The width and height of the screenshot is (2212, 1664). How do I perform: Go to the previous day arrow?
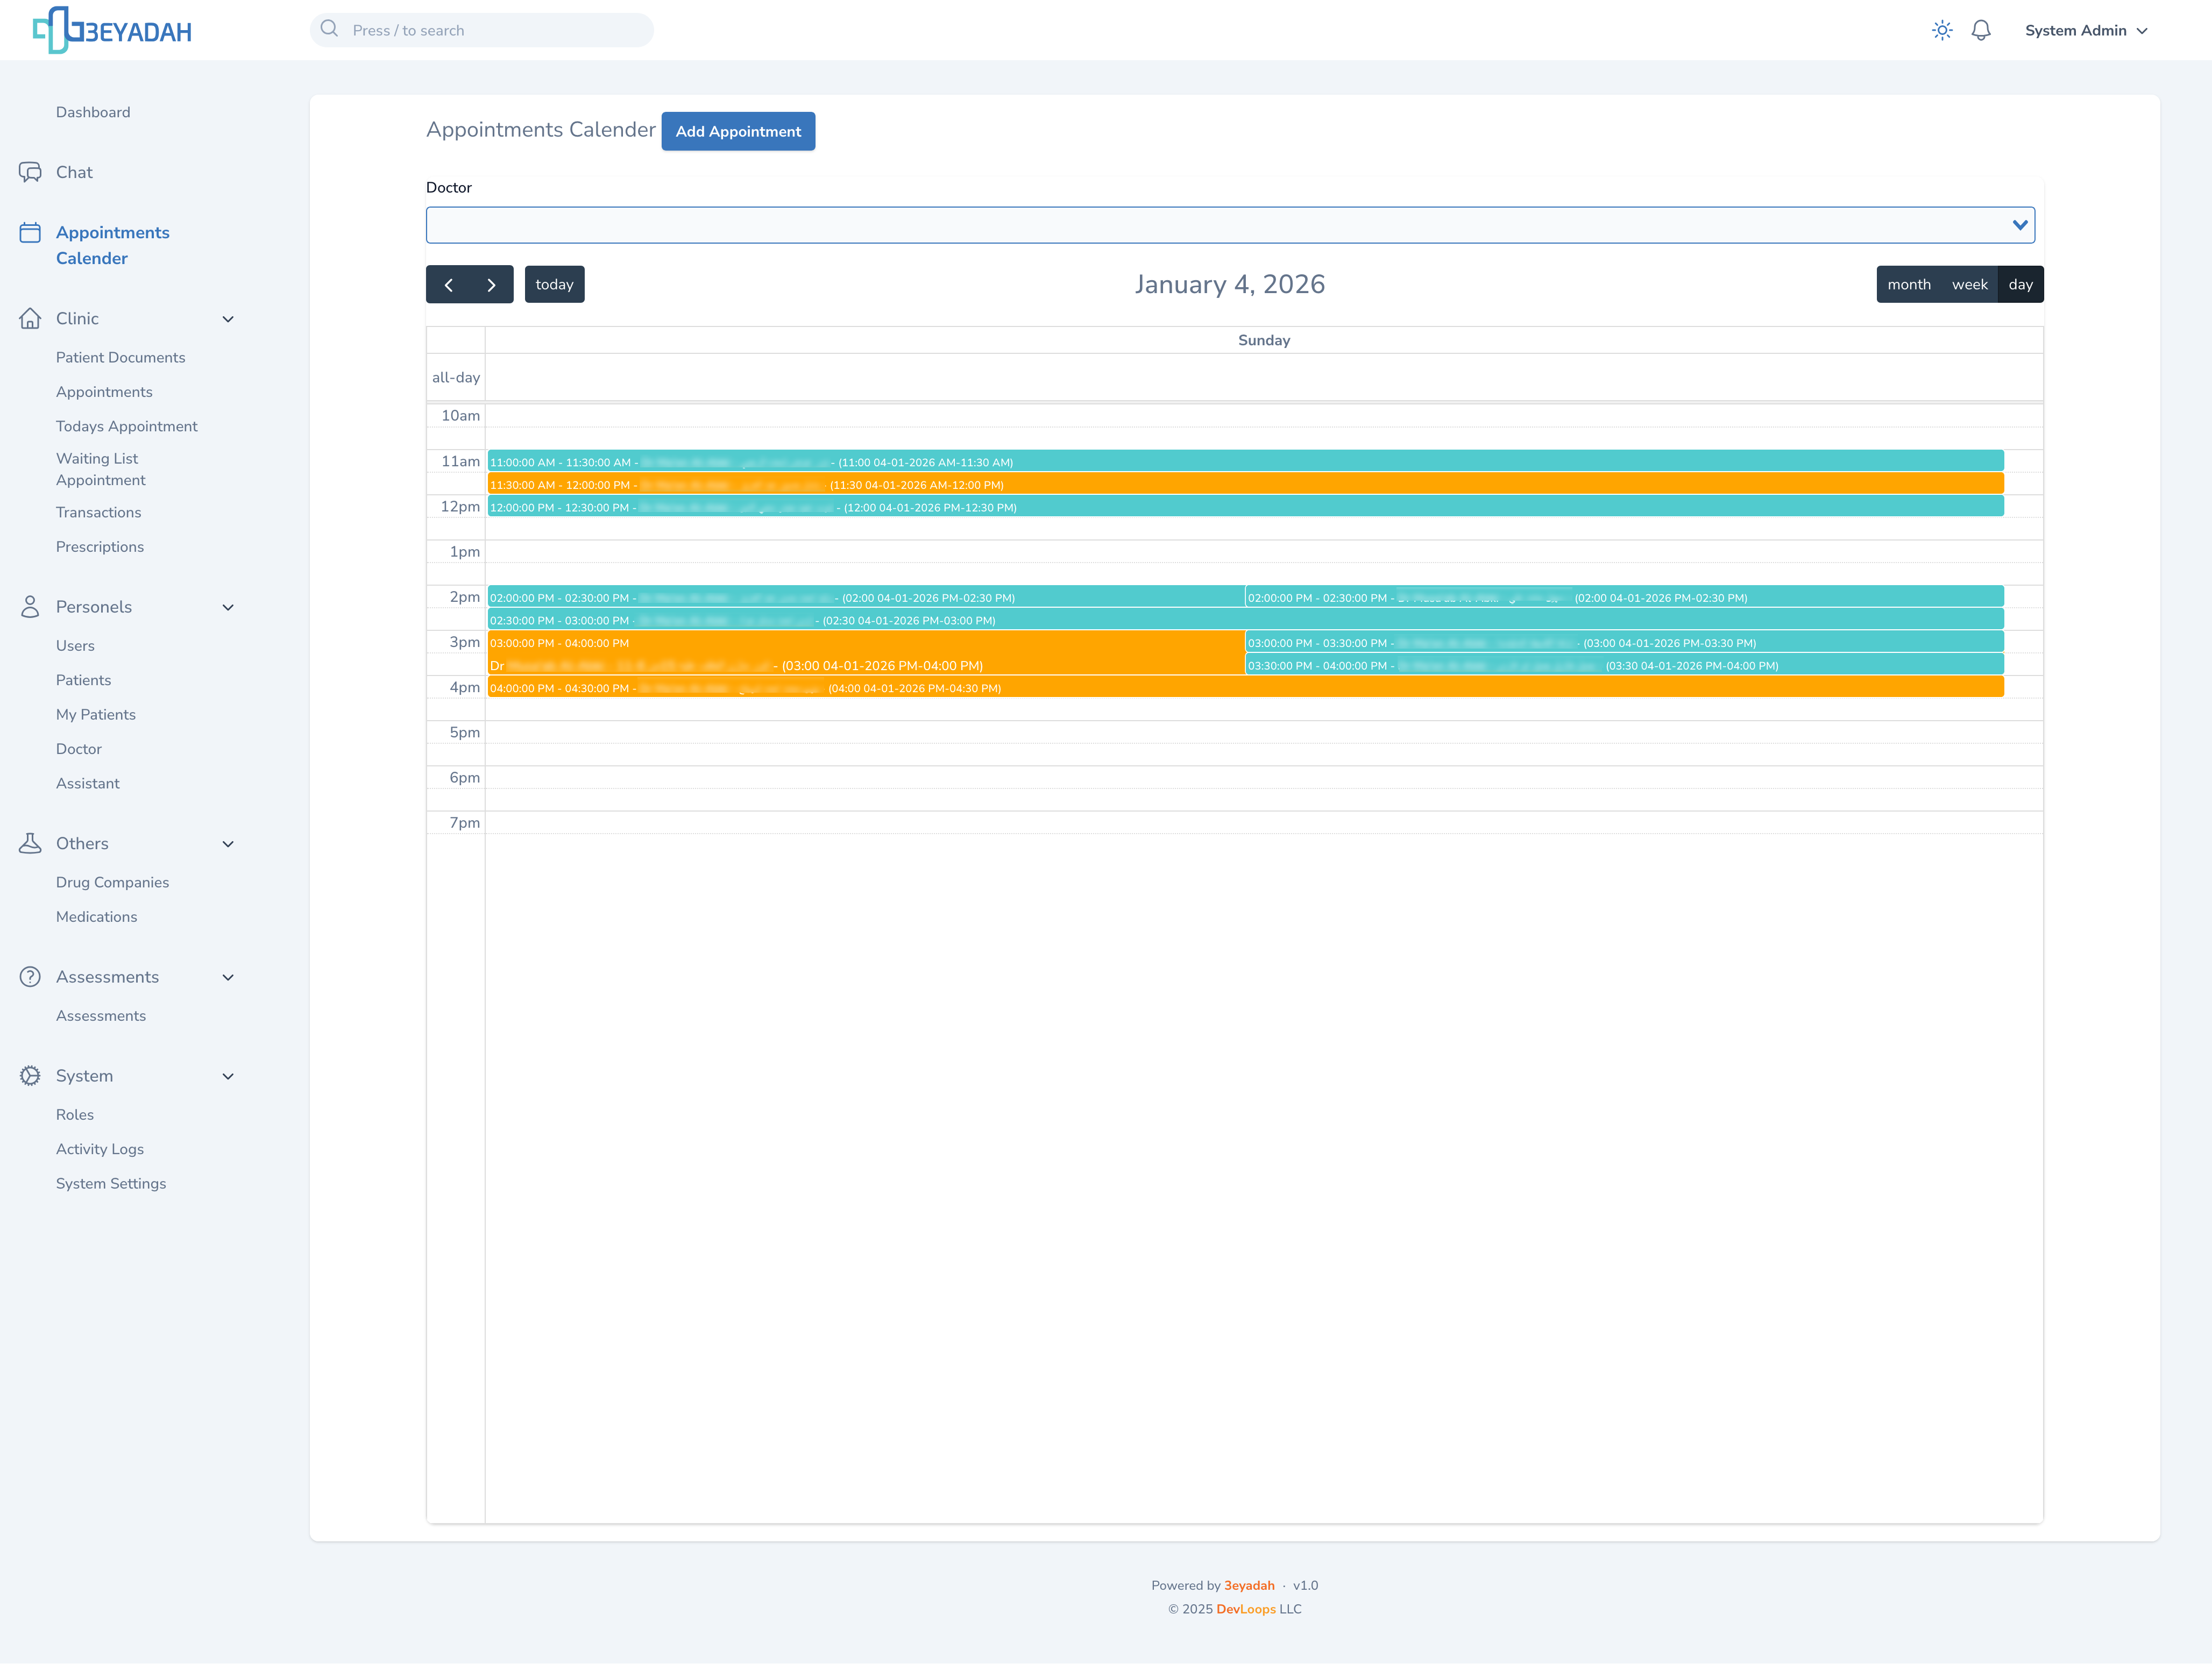click(448, 285)
